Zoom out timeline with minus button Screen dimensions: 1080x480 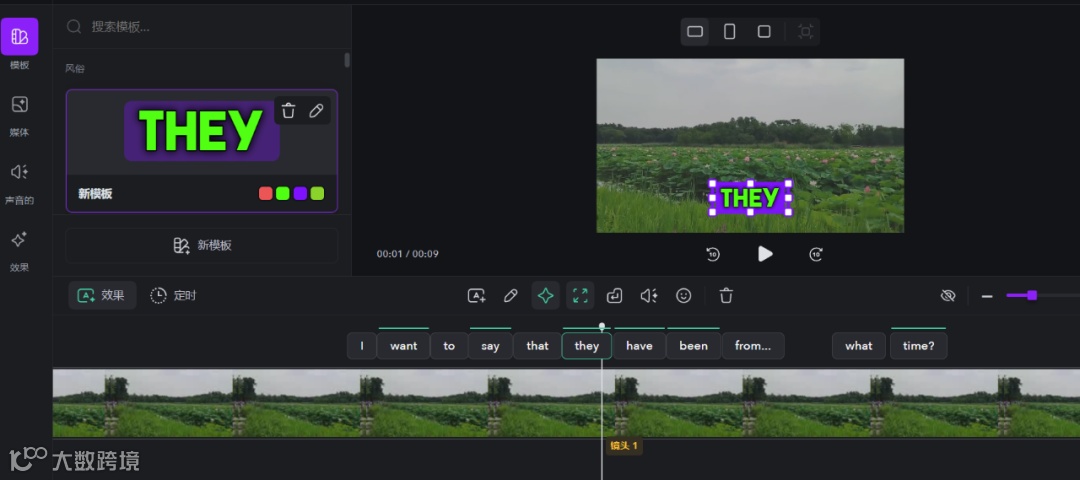(x=987, y=296)
